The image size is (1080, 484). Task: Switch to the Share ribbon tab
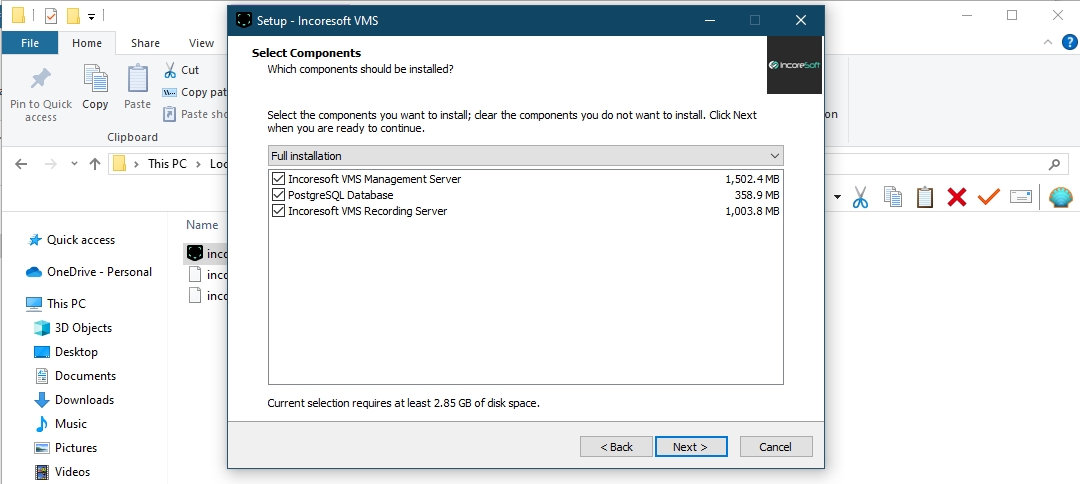coord(145,43)
